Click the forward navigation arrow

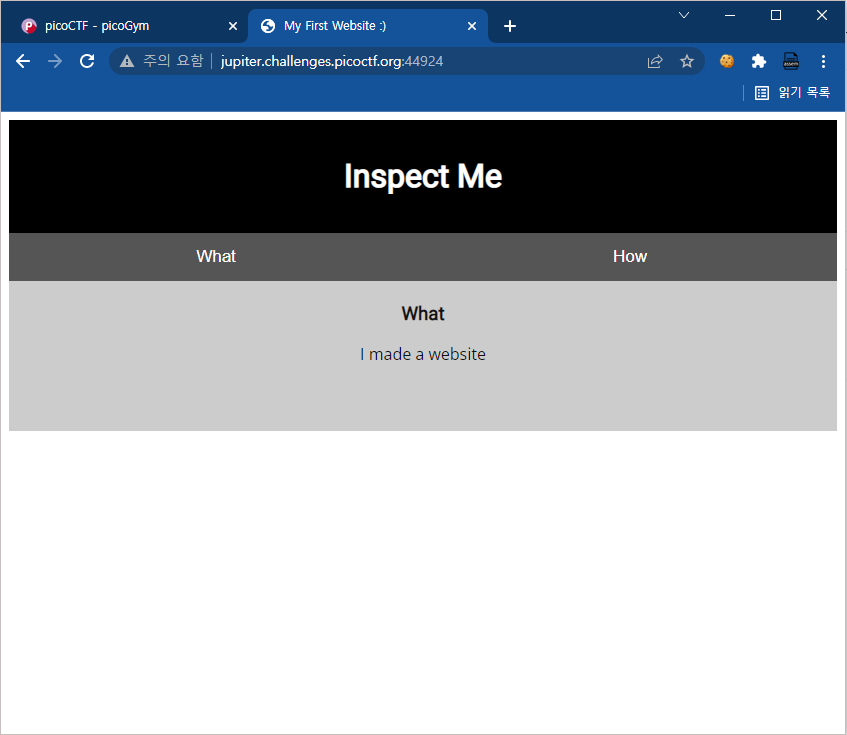click(x=55, y=61)
